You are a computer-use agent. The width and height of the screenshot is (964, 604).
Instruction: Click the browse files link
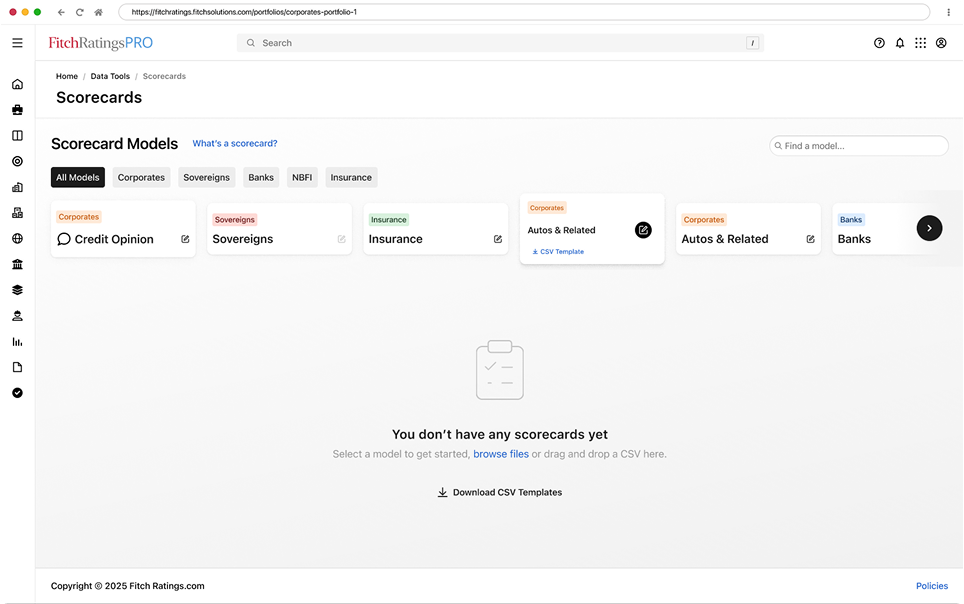501,454
